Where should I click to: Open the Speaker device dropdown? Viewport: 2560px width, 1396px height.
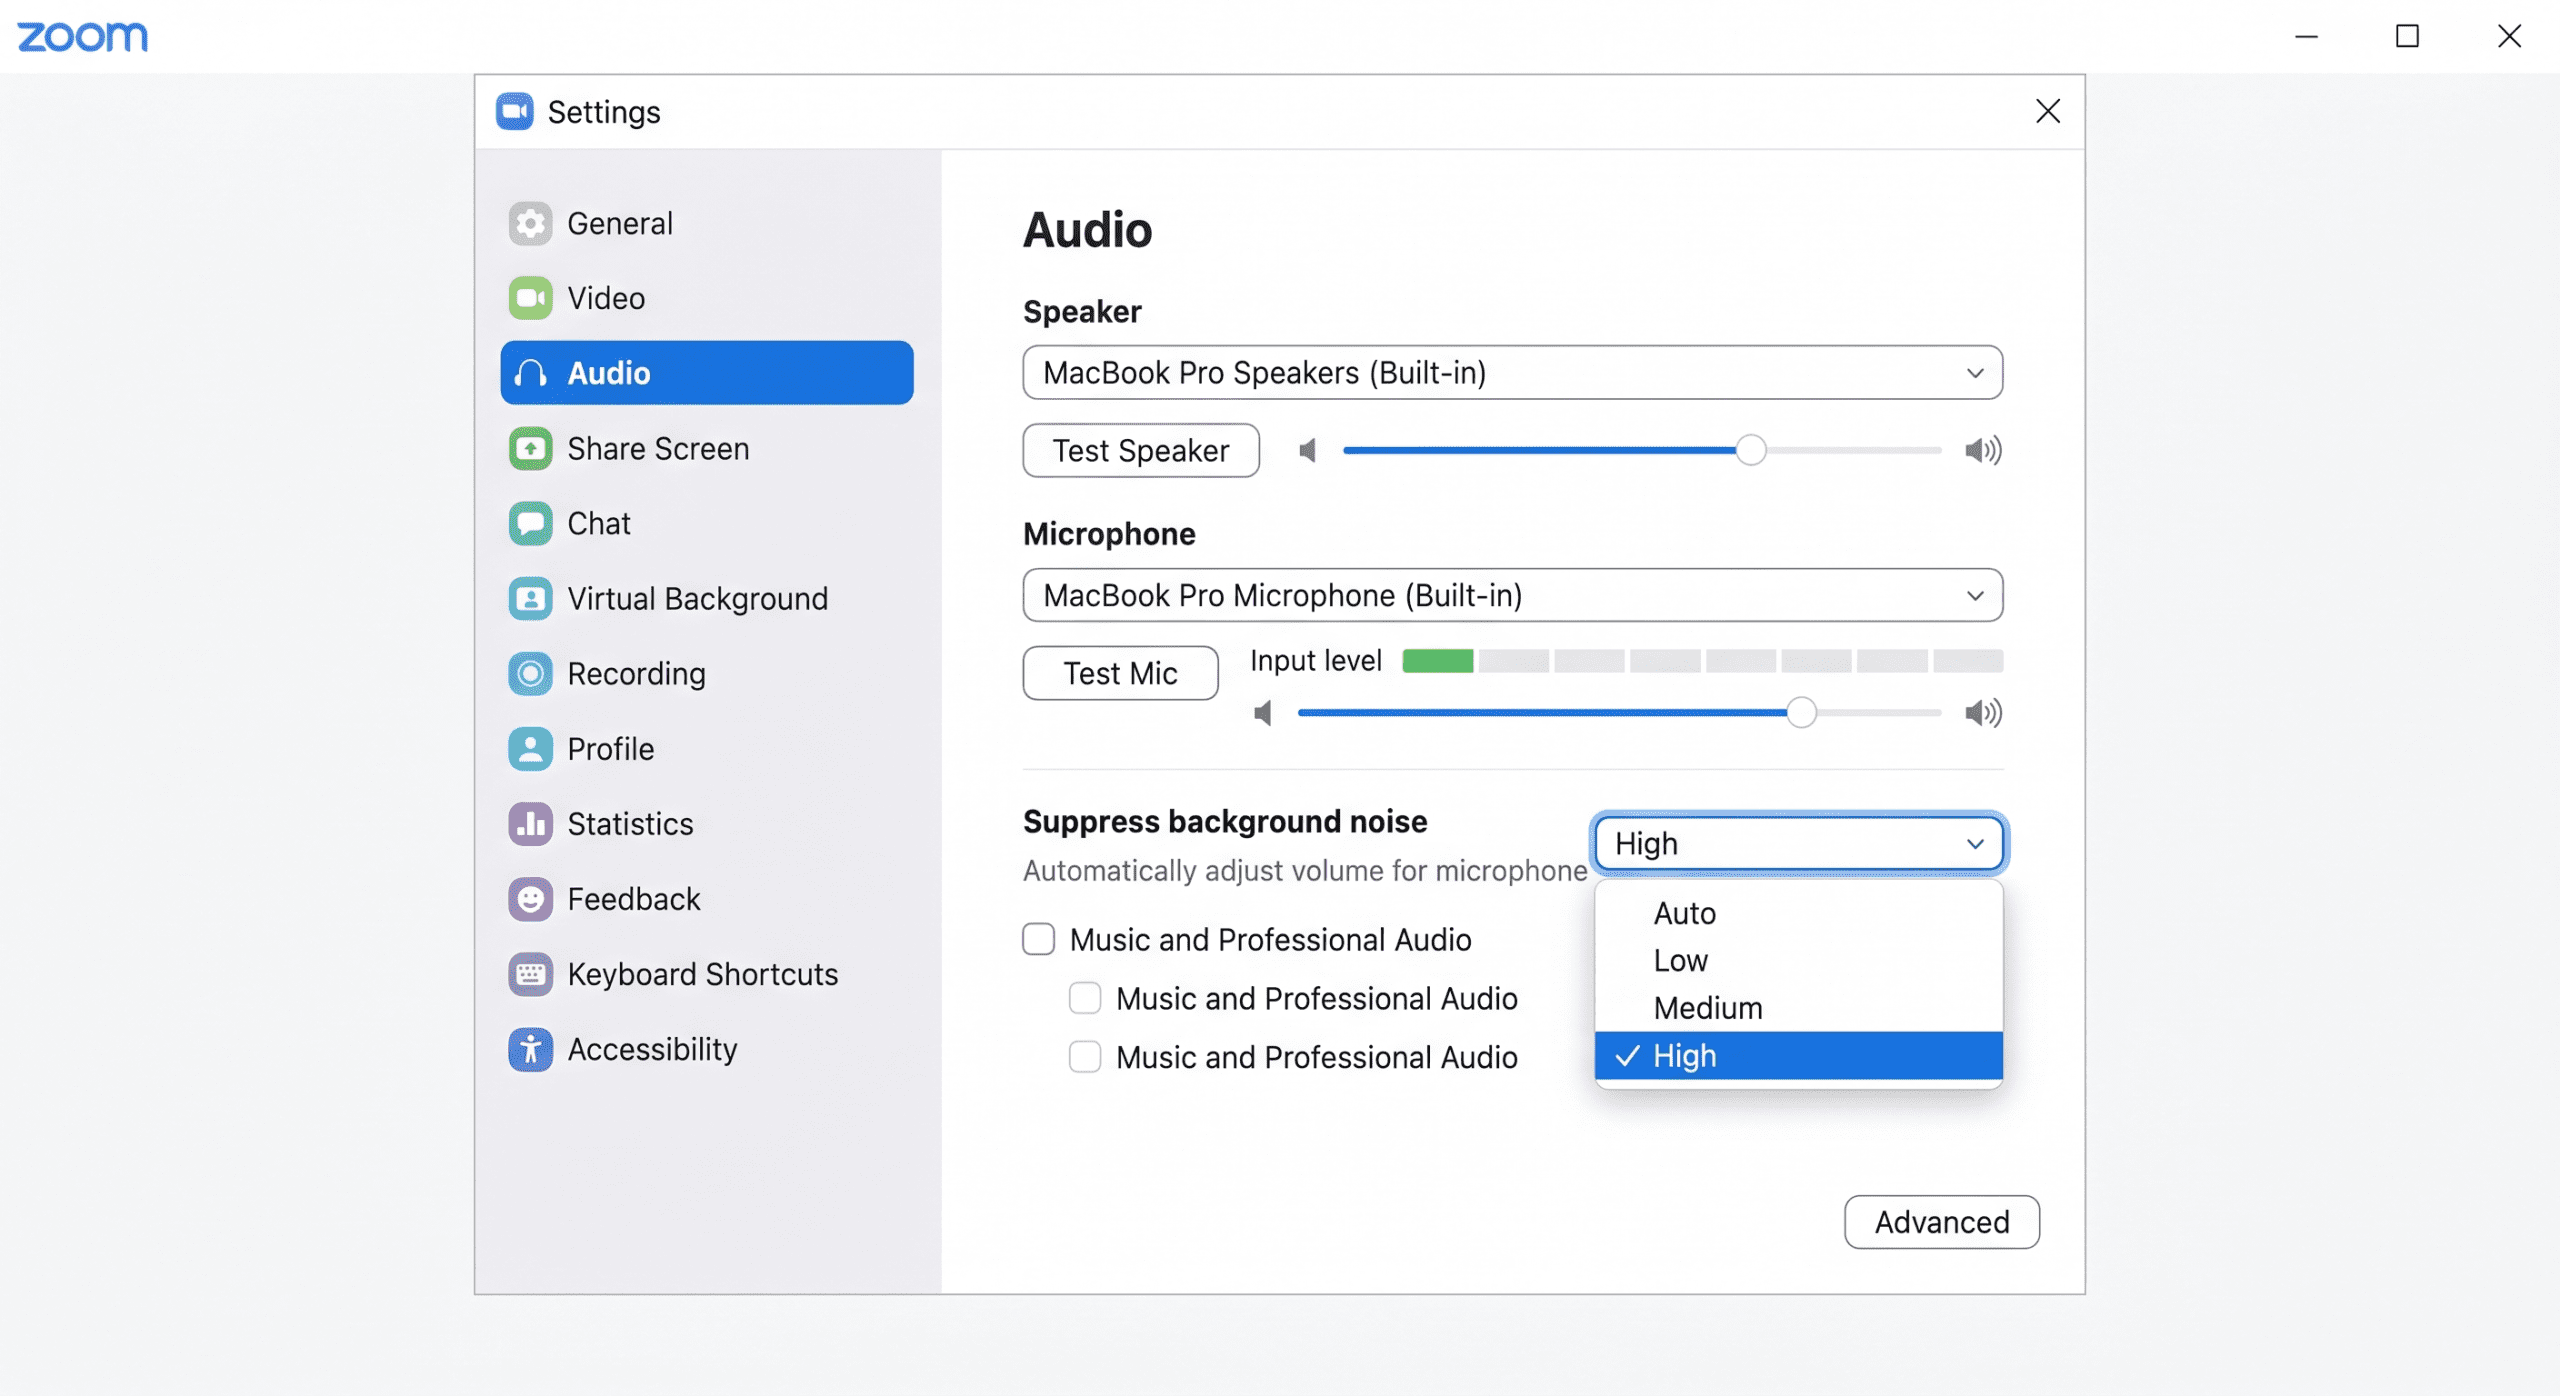(1512, 373)
